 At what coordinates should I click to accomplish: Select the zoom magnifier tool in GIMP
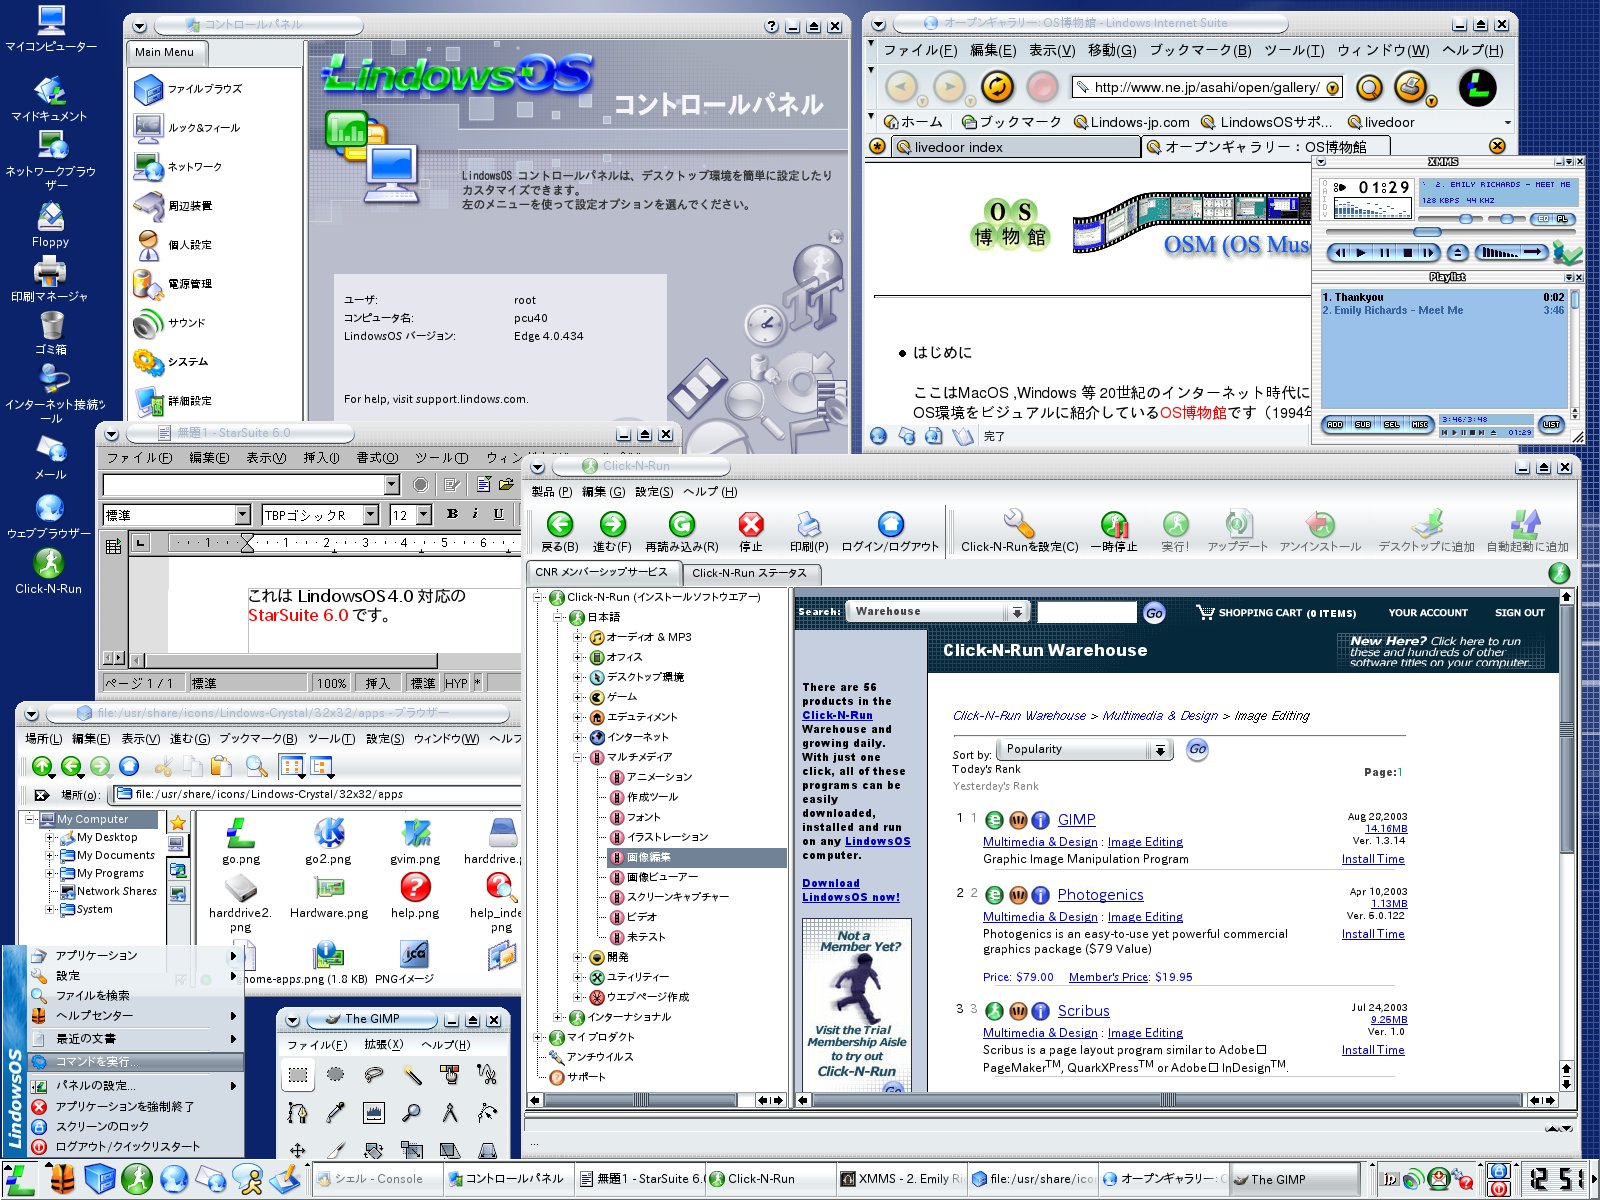(412, 1112)
